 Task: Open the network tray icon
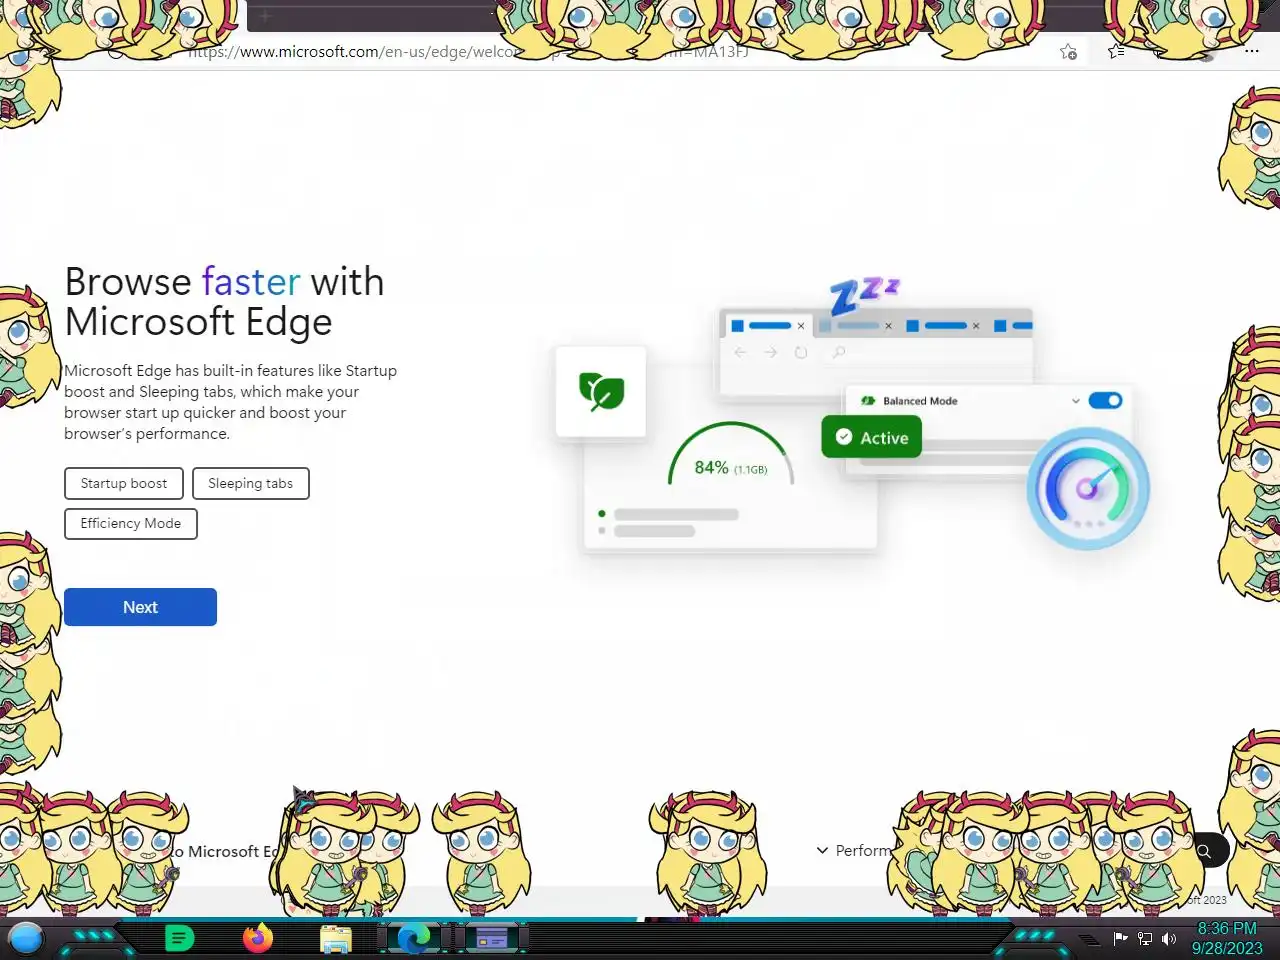point(1145,938)
